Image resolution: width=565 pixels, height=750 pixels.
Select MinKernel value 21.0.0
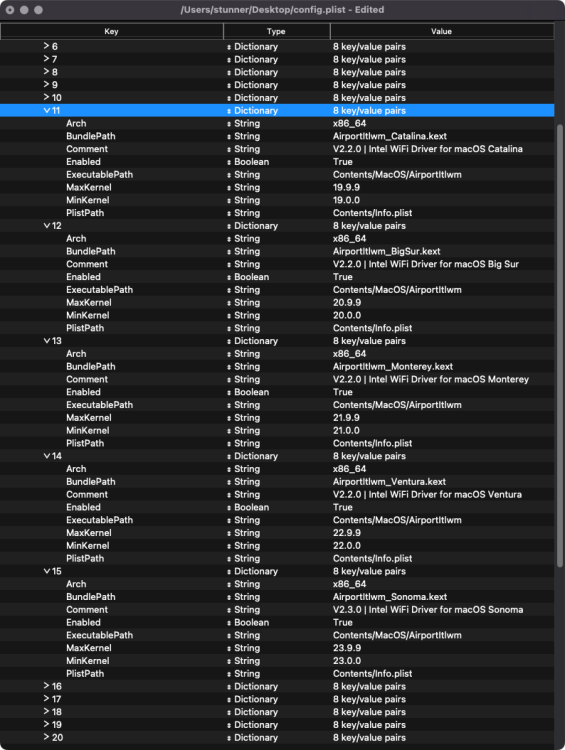click(x=346, y=430)
